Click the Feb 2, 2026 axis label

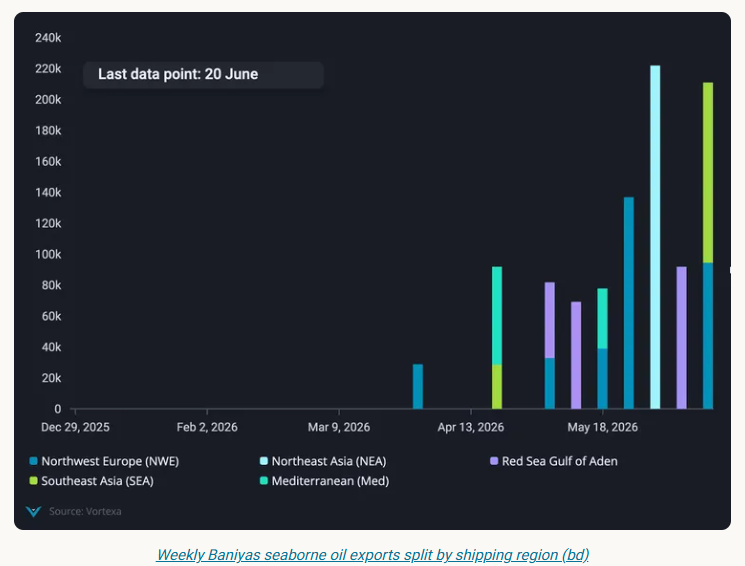point(207,427)
